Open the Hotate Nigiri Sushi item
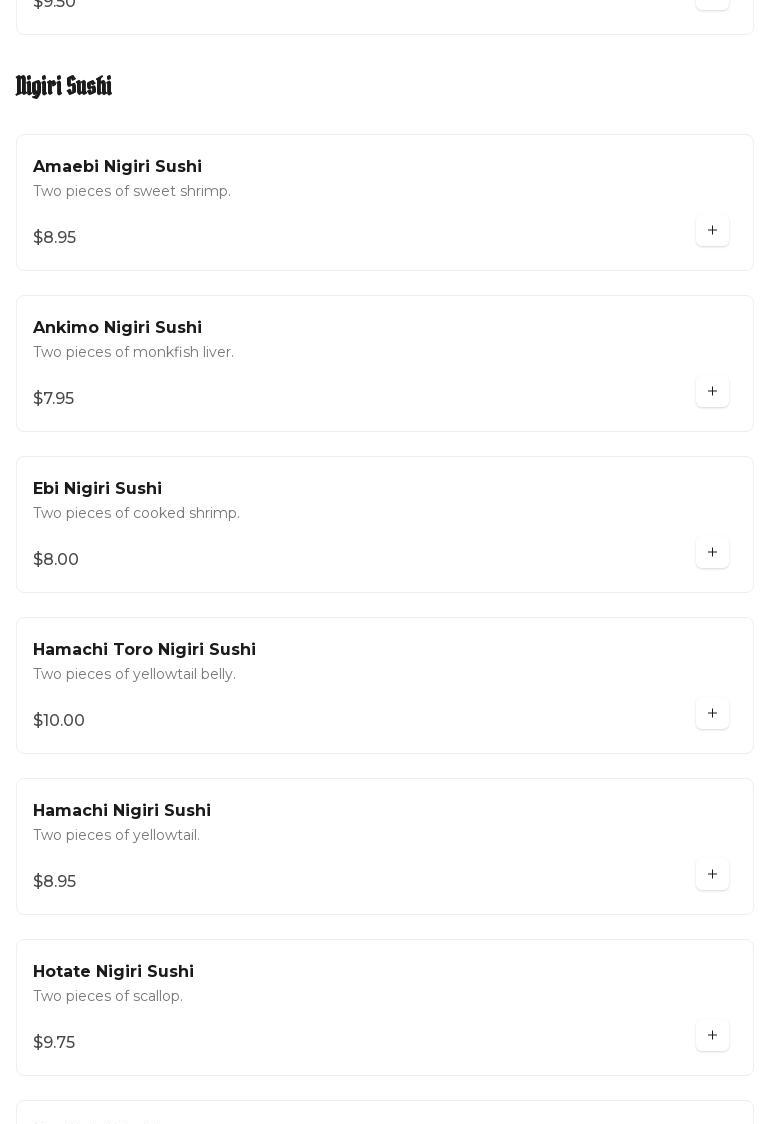The image size is (770, 1124). [x=113, y=972]
